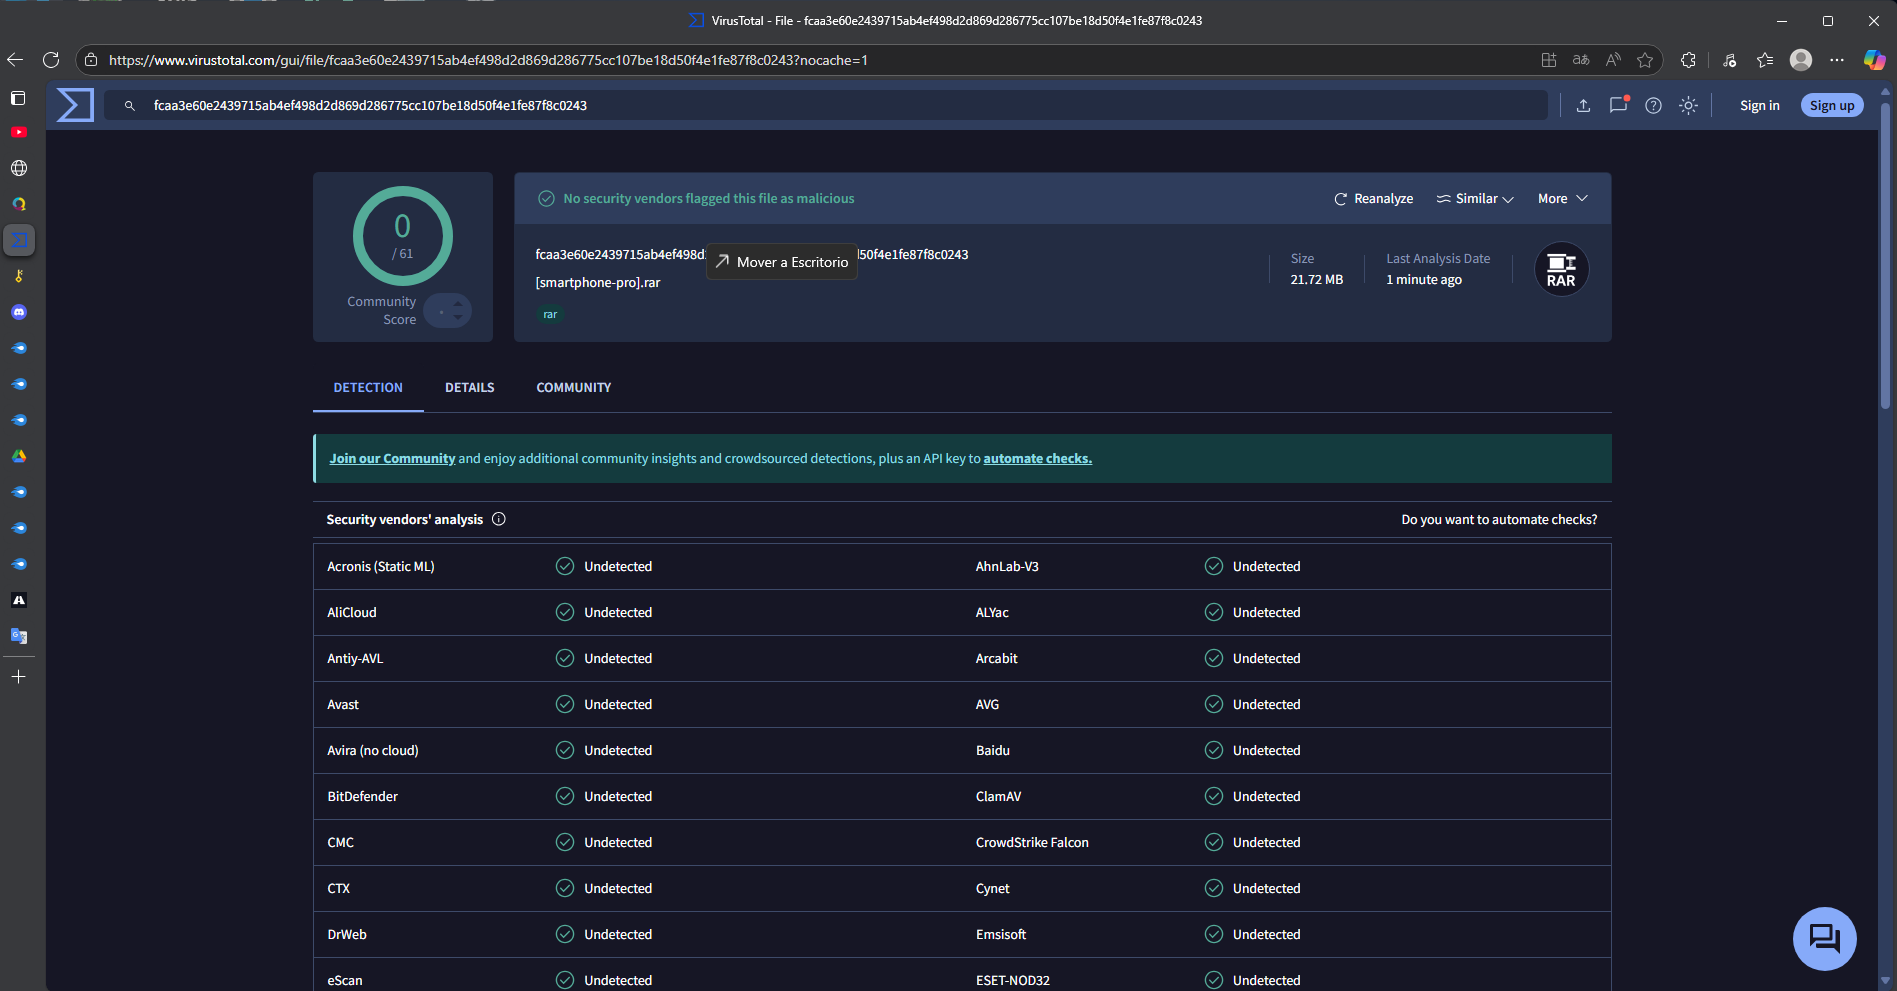1897x991 pixels.
Task: Open the Google Translate sidebar tab
Action: coord(19,636)
